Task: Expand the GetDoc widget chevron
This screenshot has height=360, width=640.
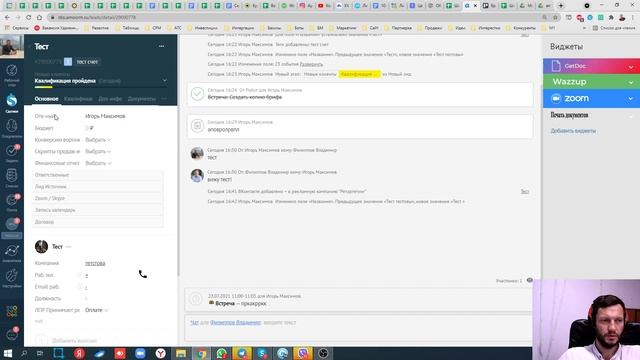Action: click(631, 66)
